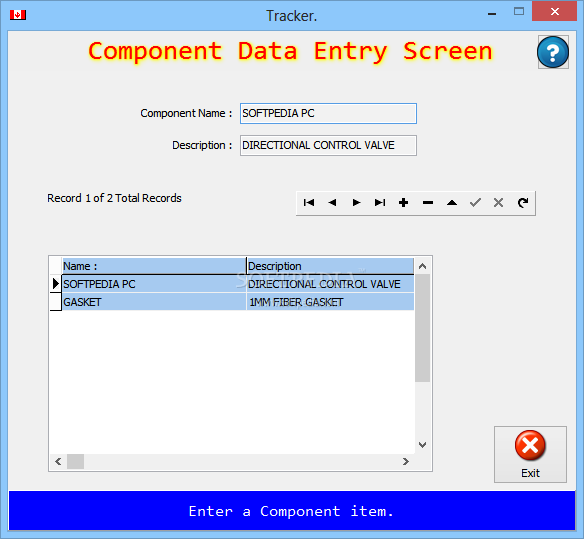Image resolution: width=584 pixels, height=539 pixels.
Task: Delete record minus icon
Action: [428, 203]
